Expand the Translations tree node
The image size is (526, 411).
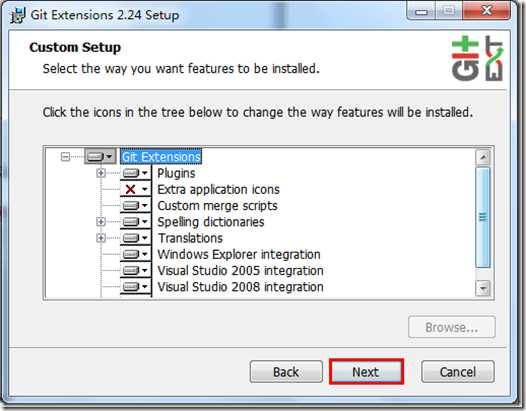coord(101,238)
